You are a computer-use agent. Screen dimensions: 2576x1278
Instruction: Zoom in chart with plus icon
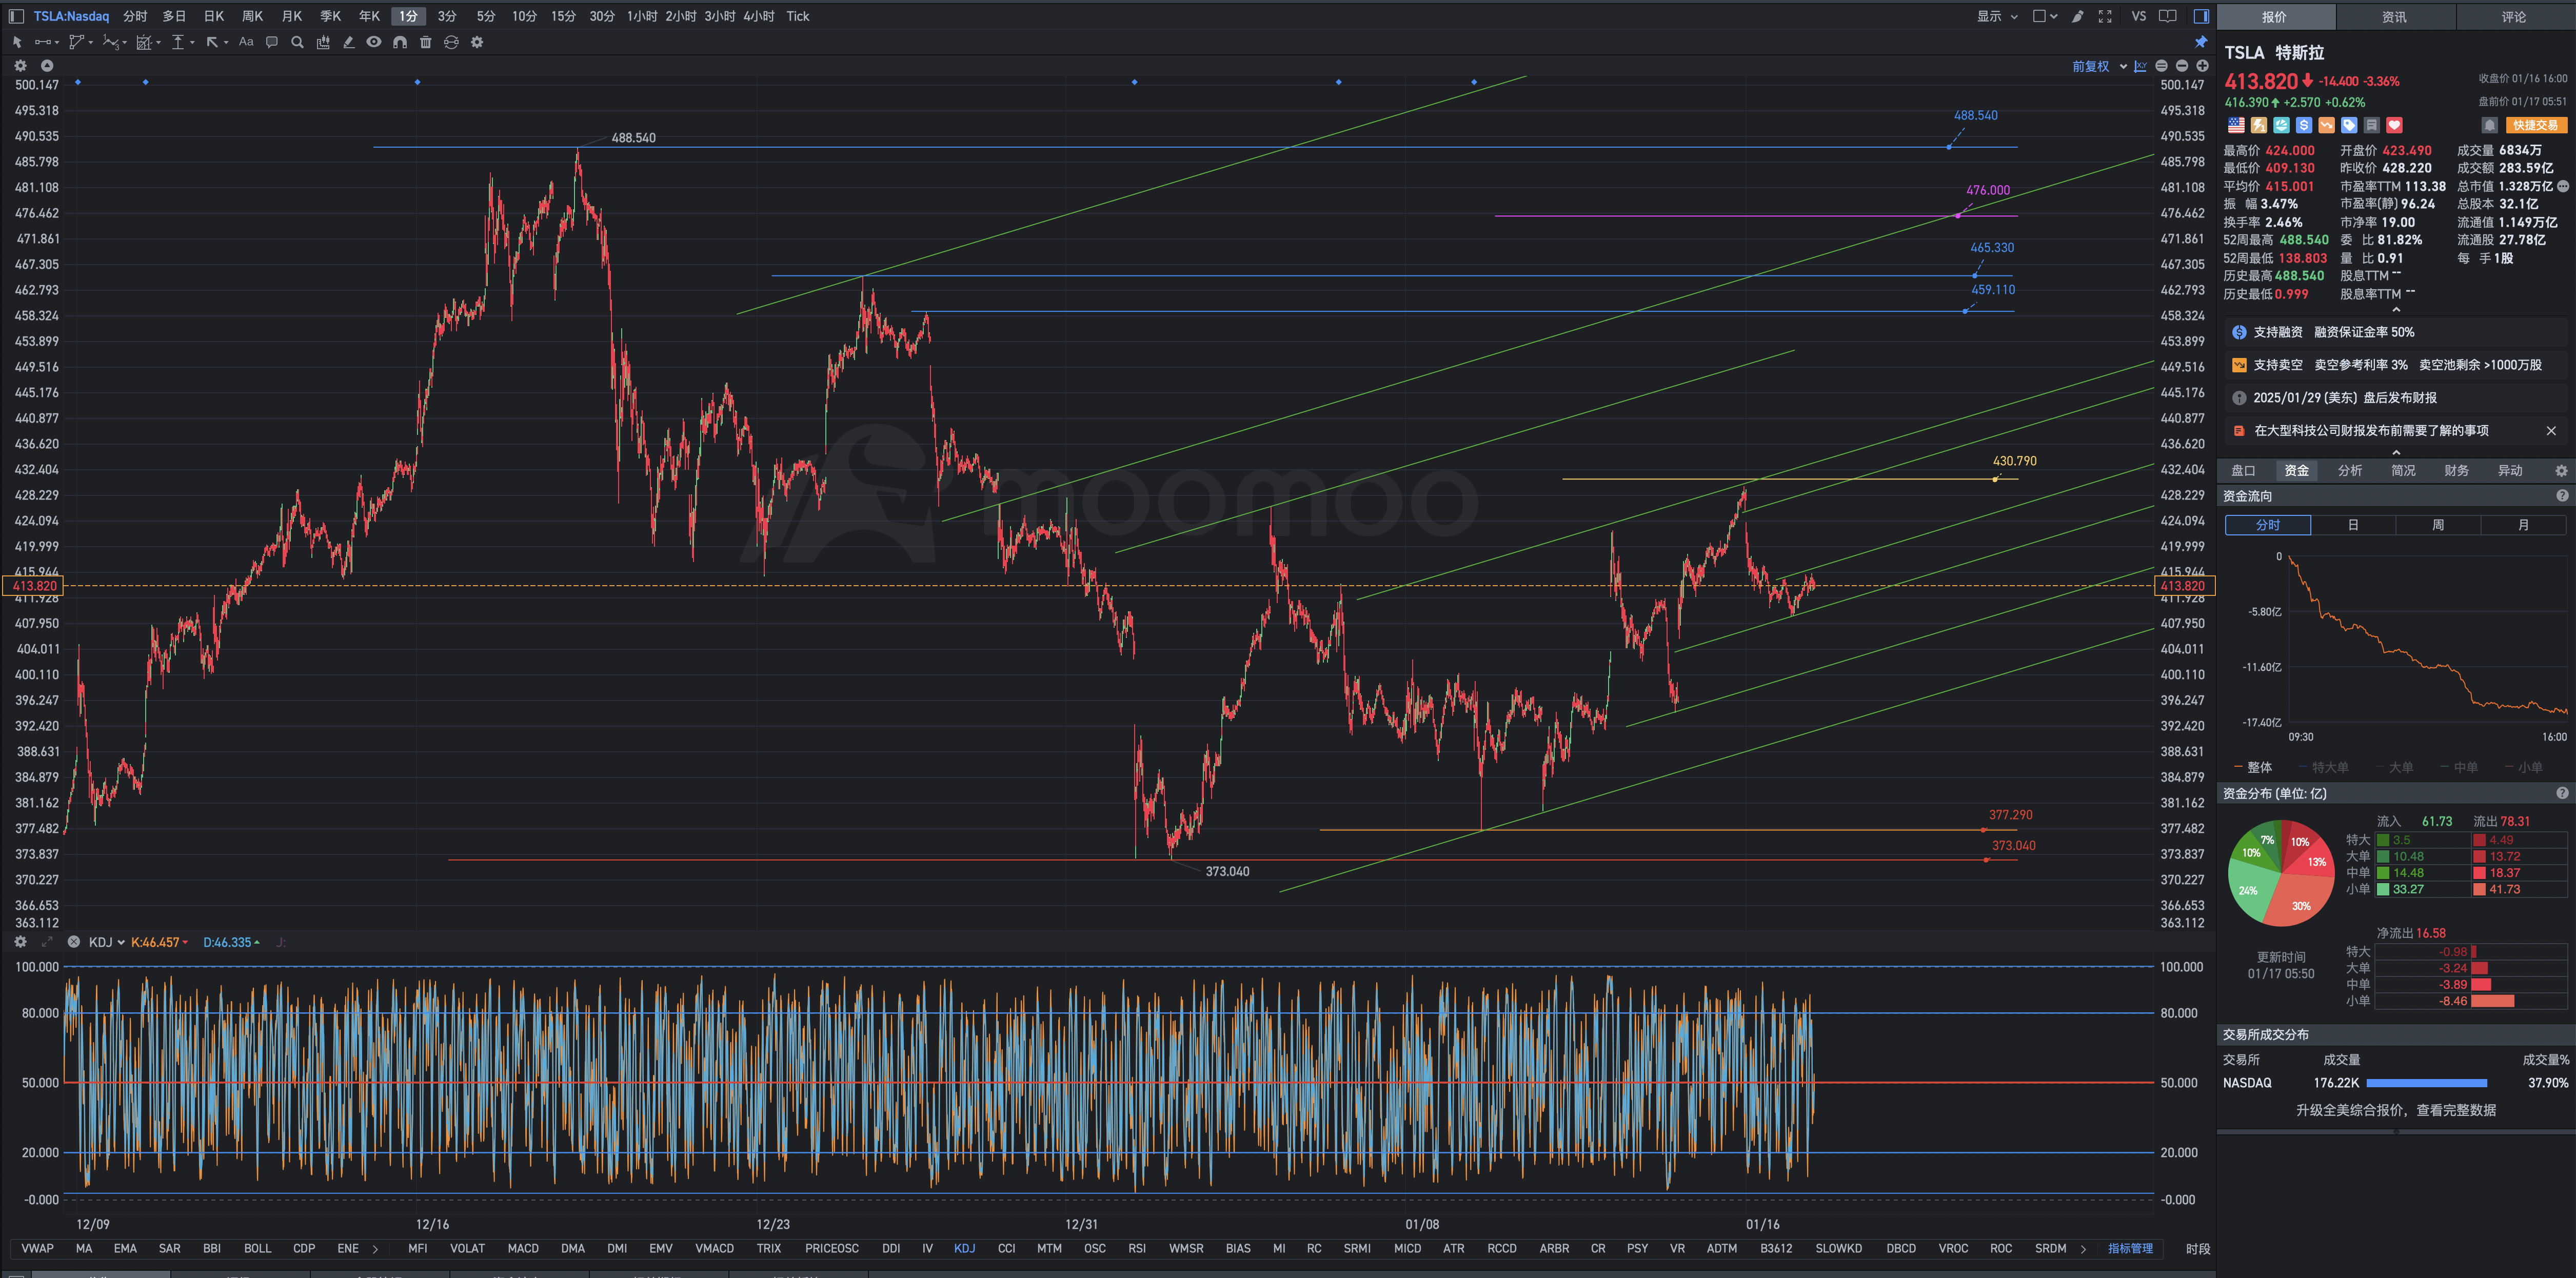pos(2202,66)
